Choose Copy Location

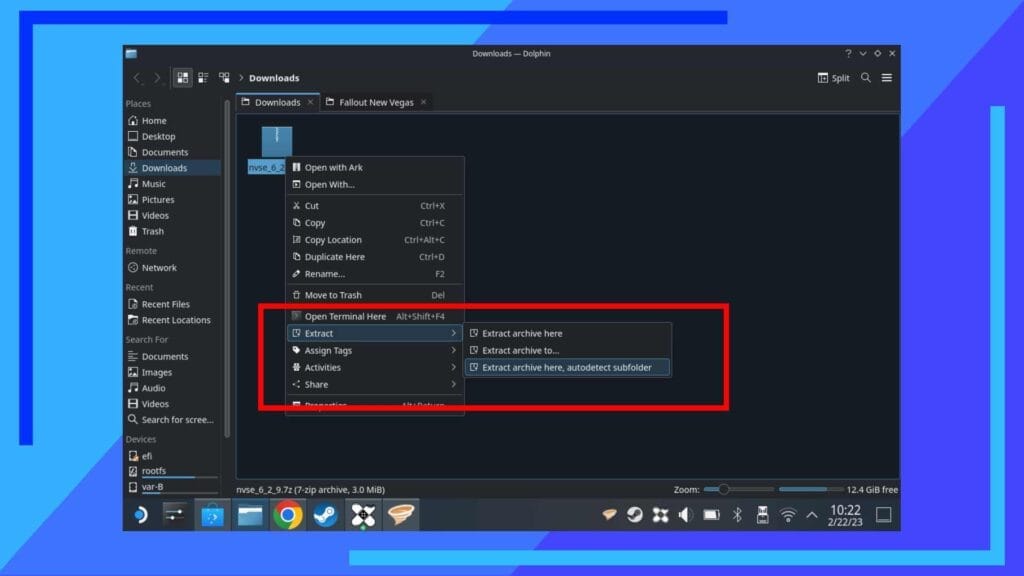(375, 240)
